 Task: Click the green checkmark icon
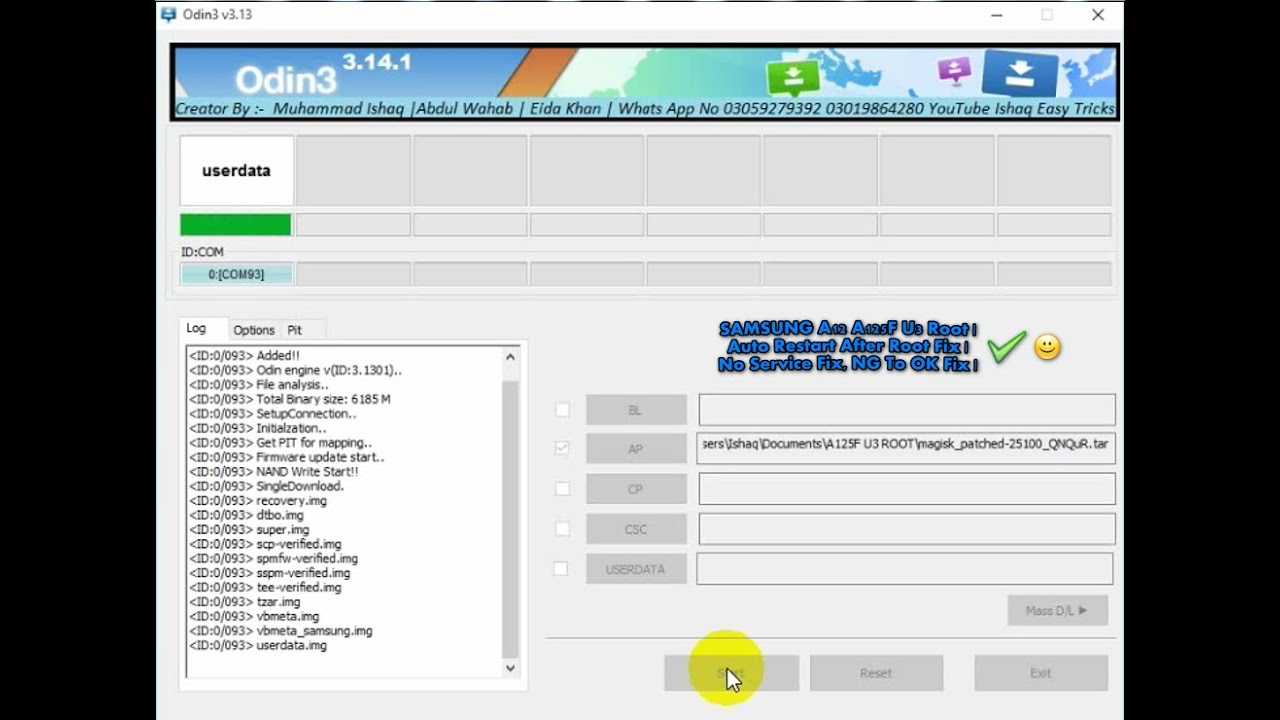tap(1006, 347)
